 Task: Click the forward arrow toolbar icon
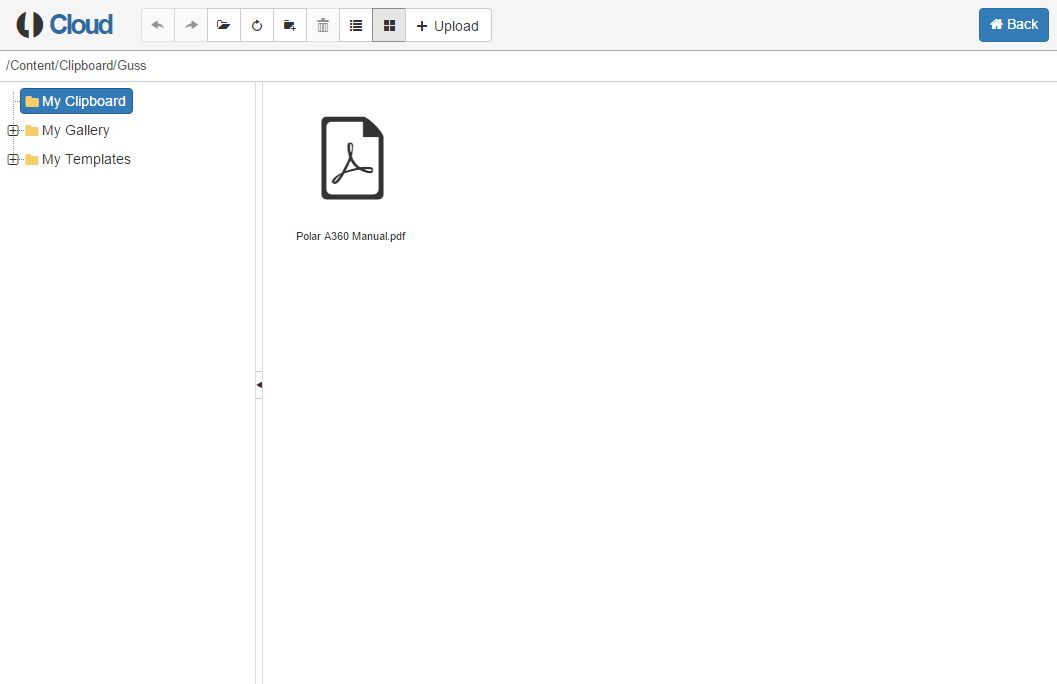point(191,26)
